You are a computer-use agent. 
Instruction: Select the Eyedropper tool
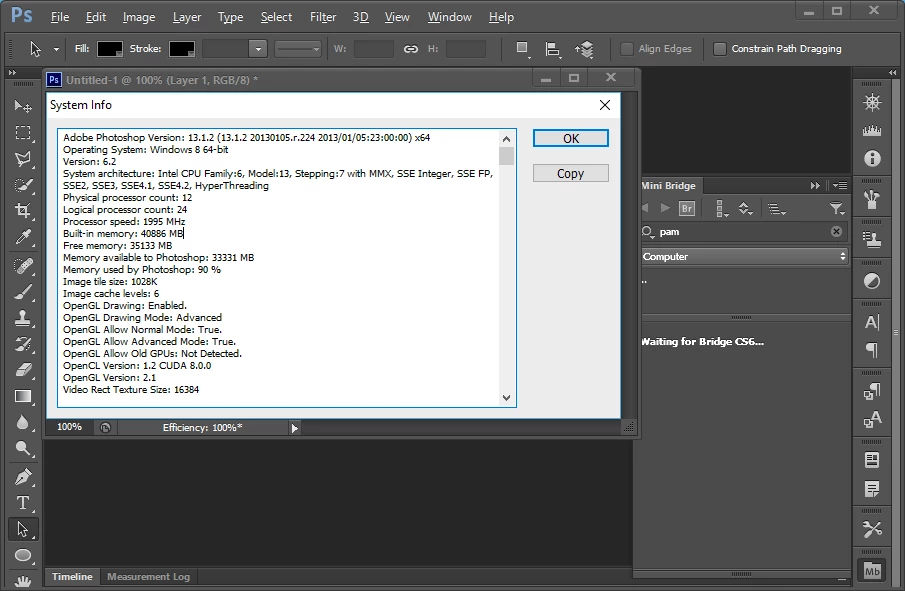tap(23, 237)
